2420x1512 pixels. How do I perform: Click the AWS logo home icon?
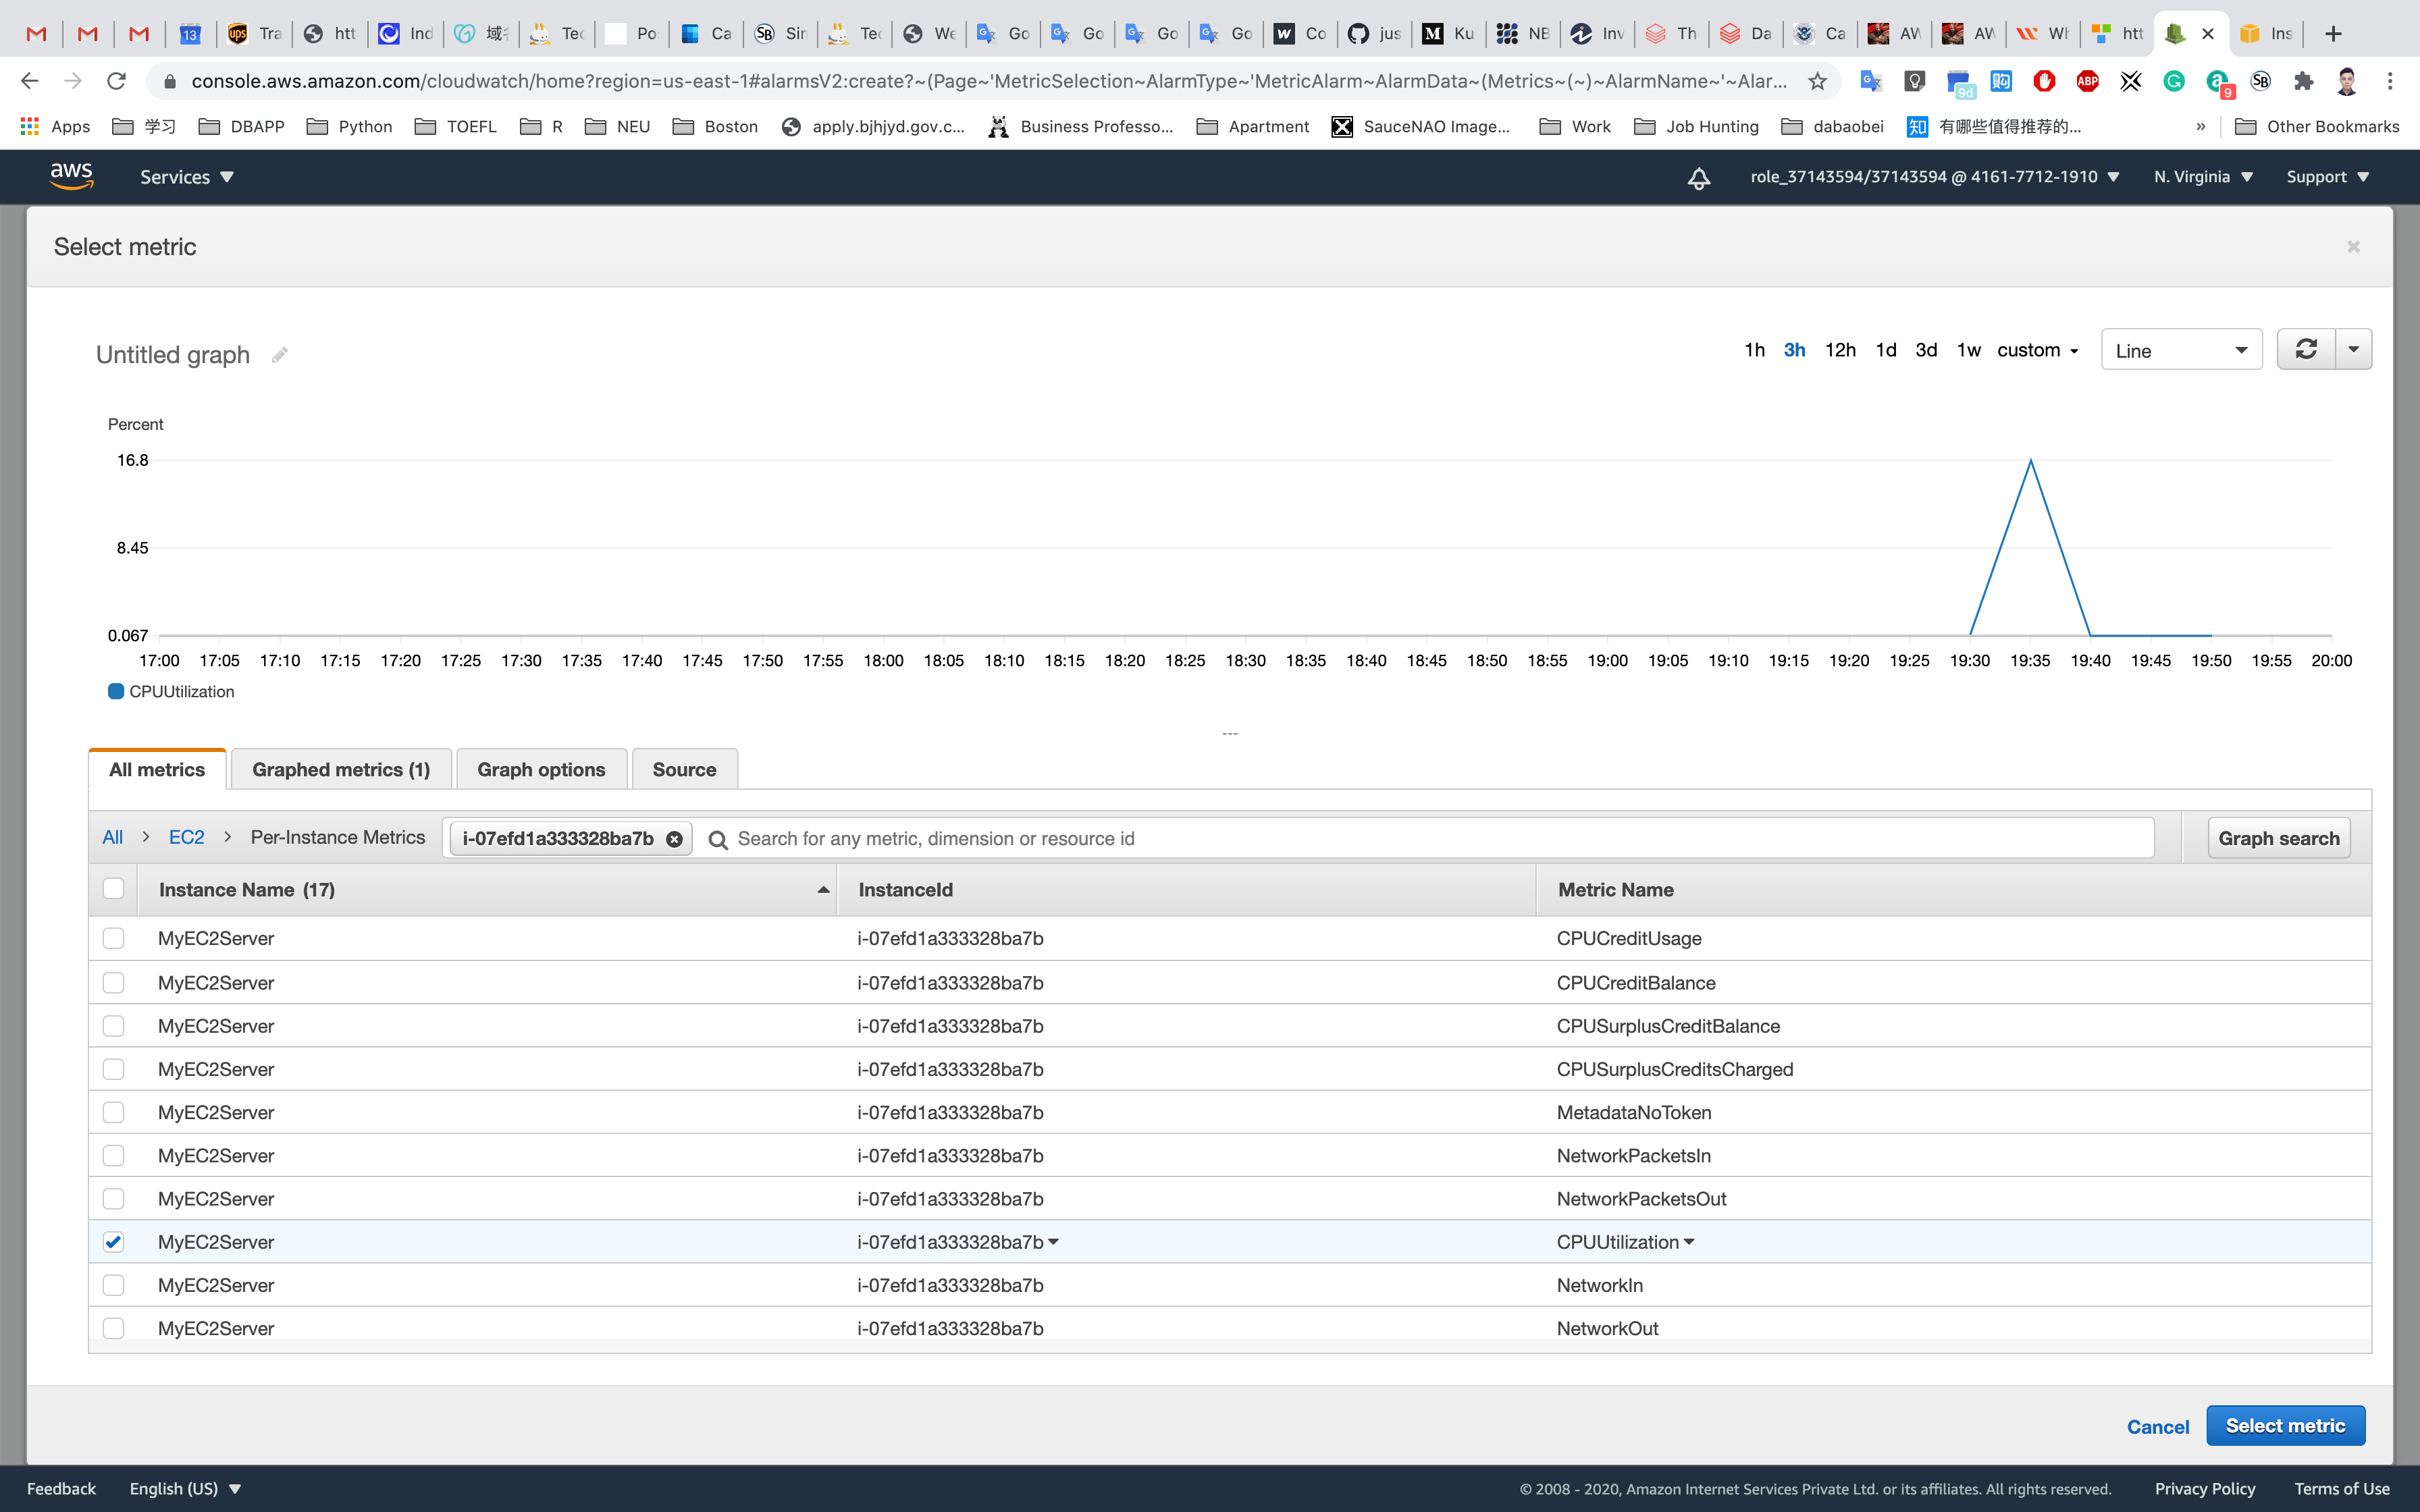point(72,177)
